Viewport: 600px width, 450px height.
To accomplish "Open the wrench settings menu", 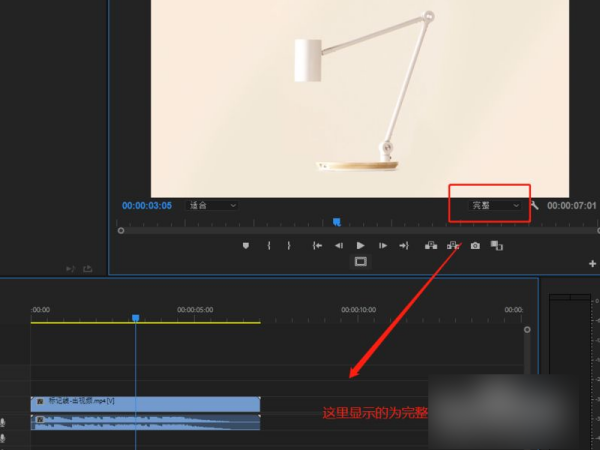I will coord(535,205).
